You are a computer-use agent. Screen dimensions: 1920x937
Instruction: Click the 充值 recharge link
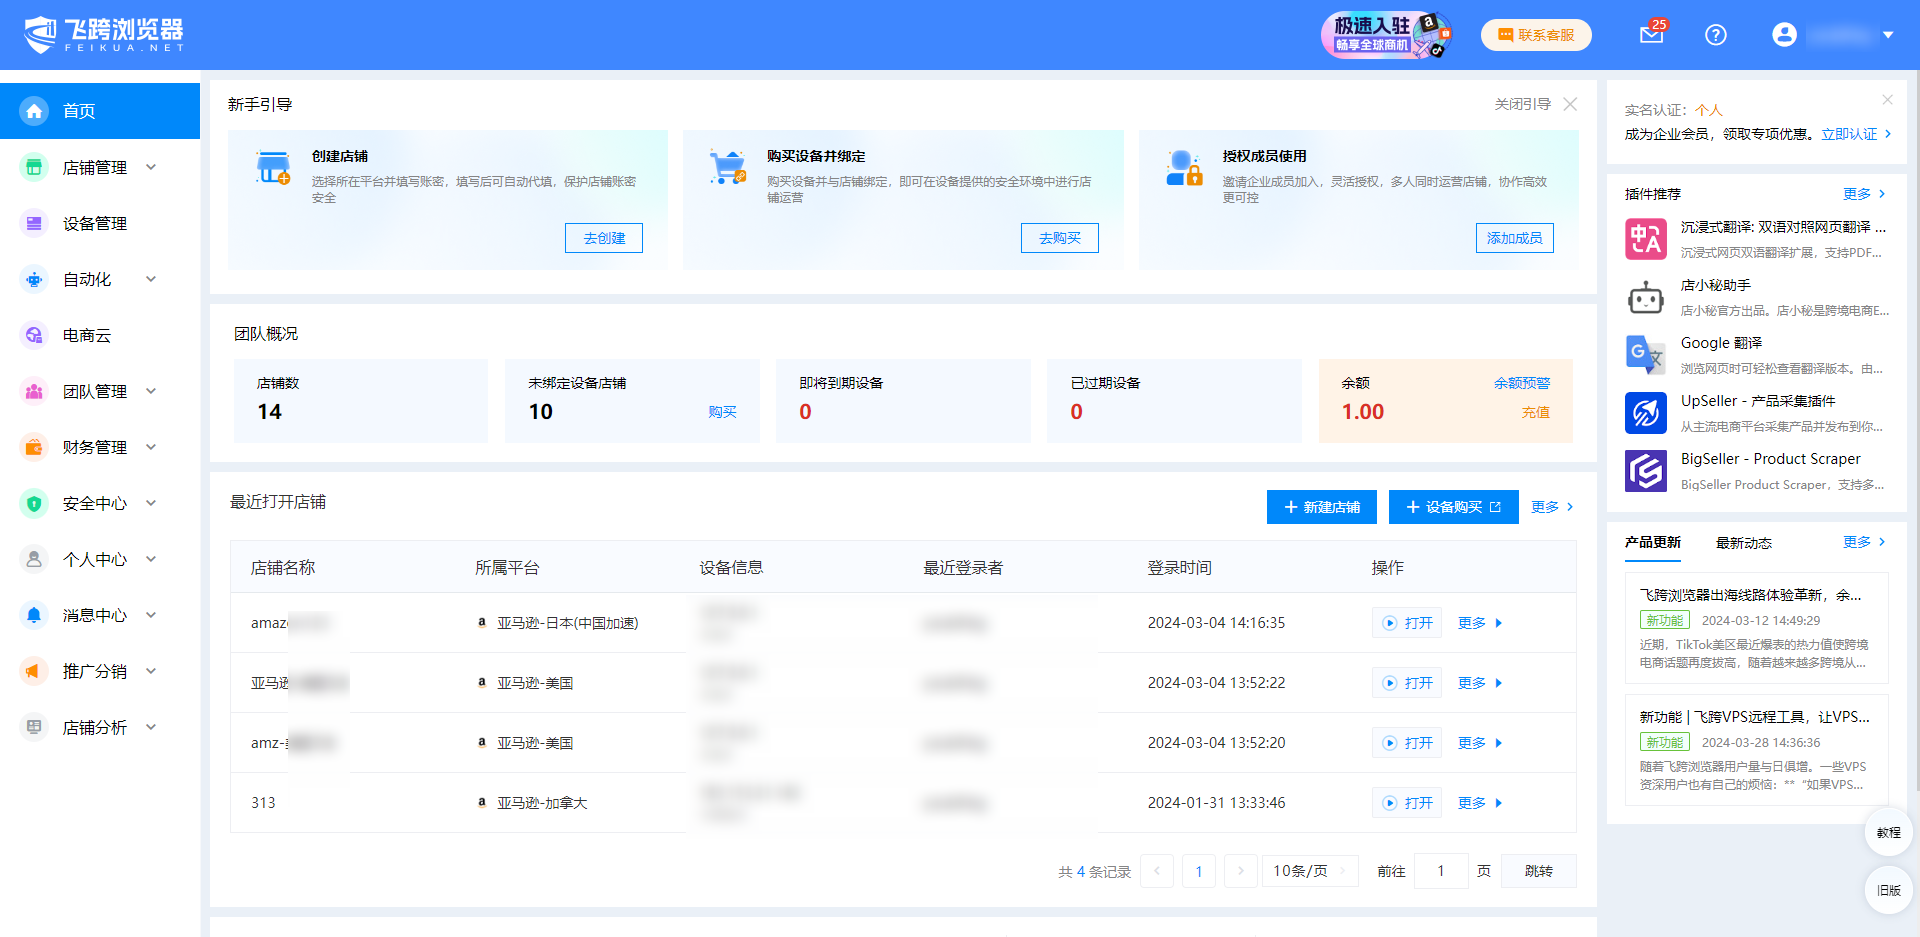1535,412
